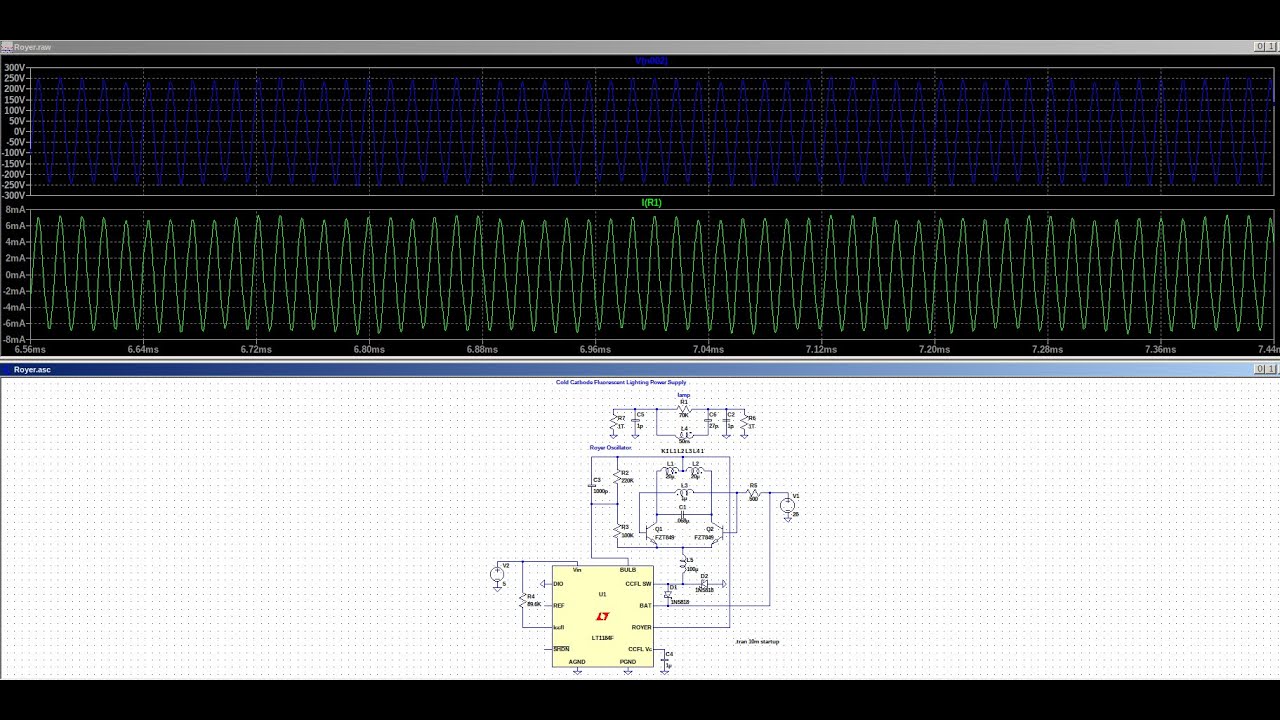Select inductor L5 100µ
Screen dimensions: 1280x720
683,564
